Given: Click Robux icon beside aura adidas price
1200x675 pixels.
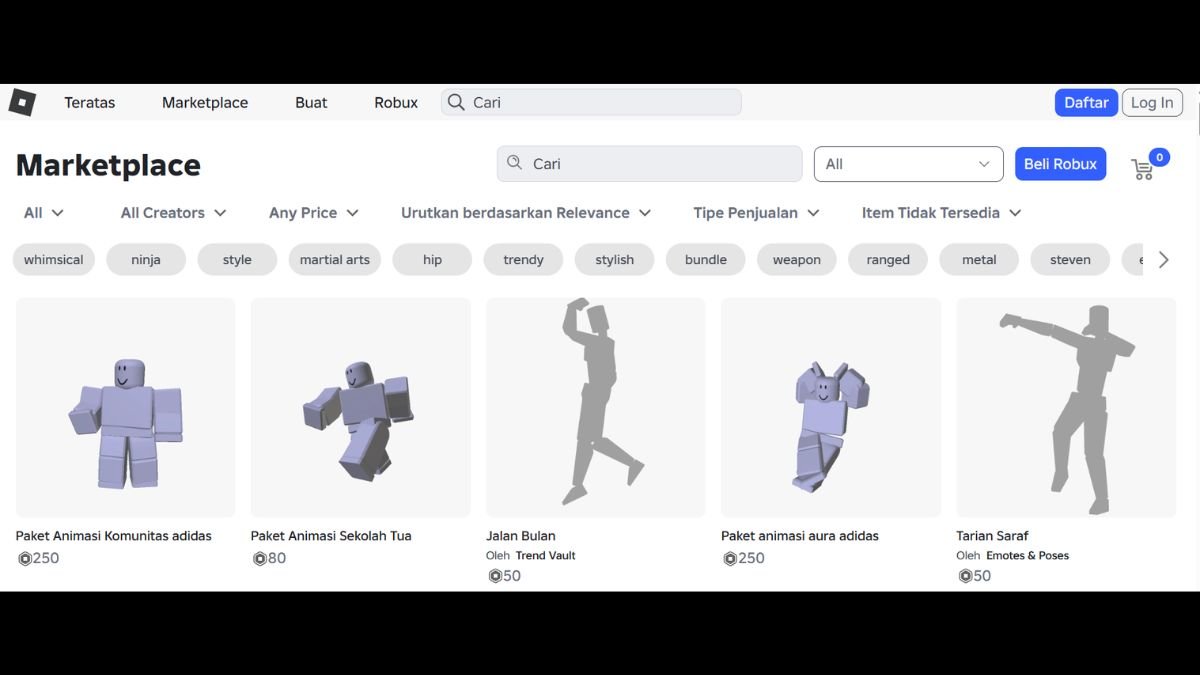Looking at the screenshot, I should pos(730,558).
